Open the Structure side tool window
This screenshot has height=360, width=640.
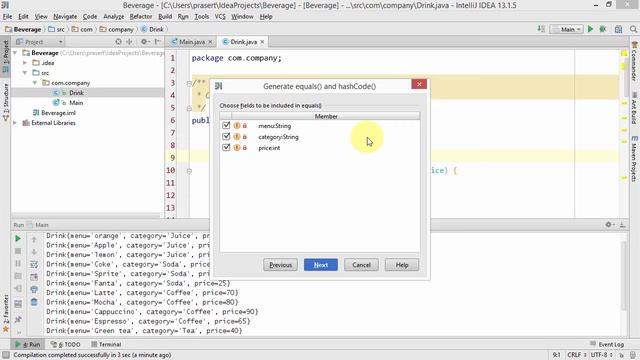pos(5,102)
